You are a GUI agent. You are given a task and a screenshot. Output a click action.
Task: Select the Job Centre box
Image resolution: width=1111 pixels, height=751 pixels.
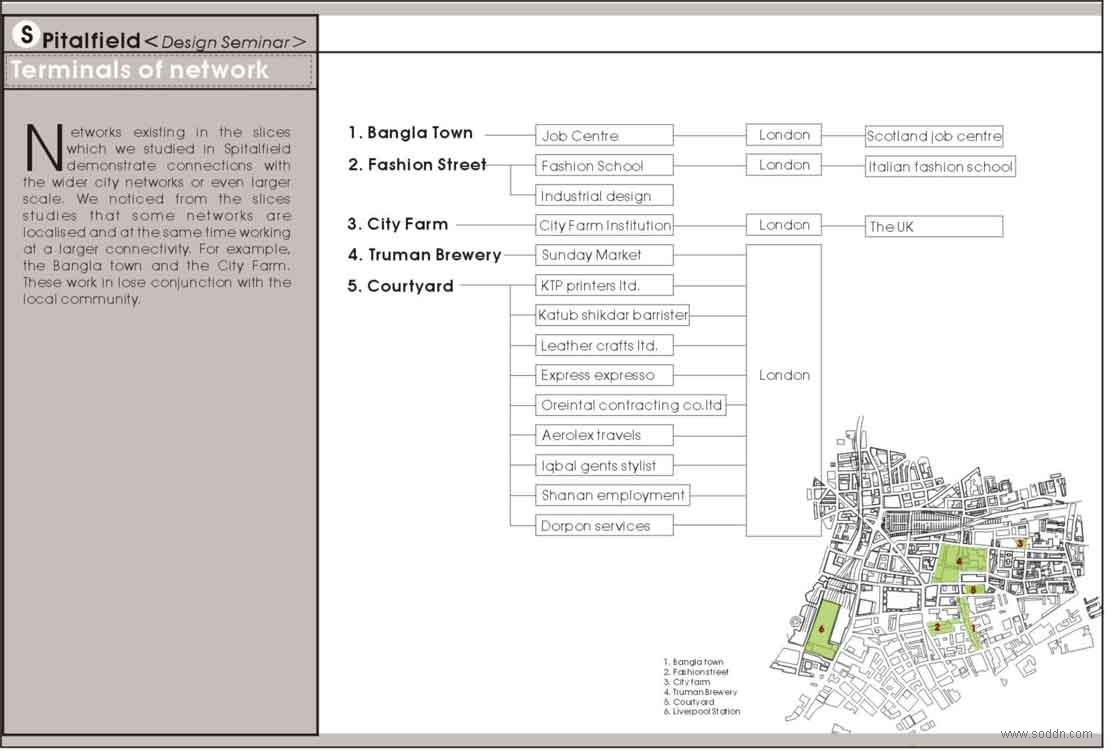[x=604, y=135]
